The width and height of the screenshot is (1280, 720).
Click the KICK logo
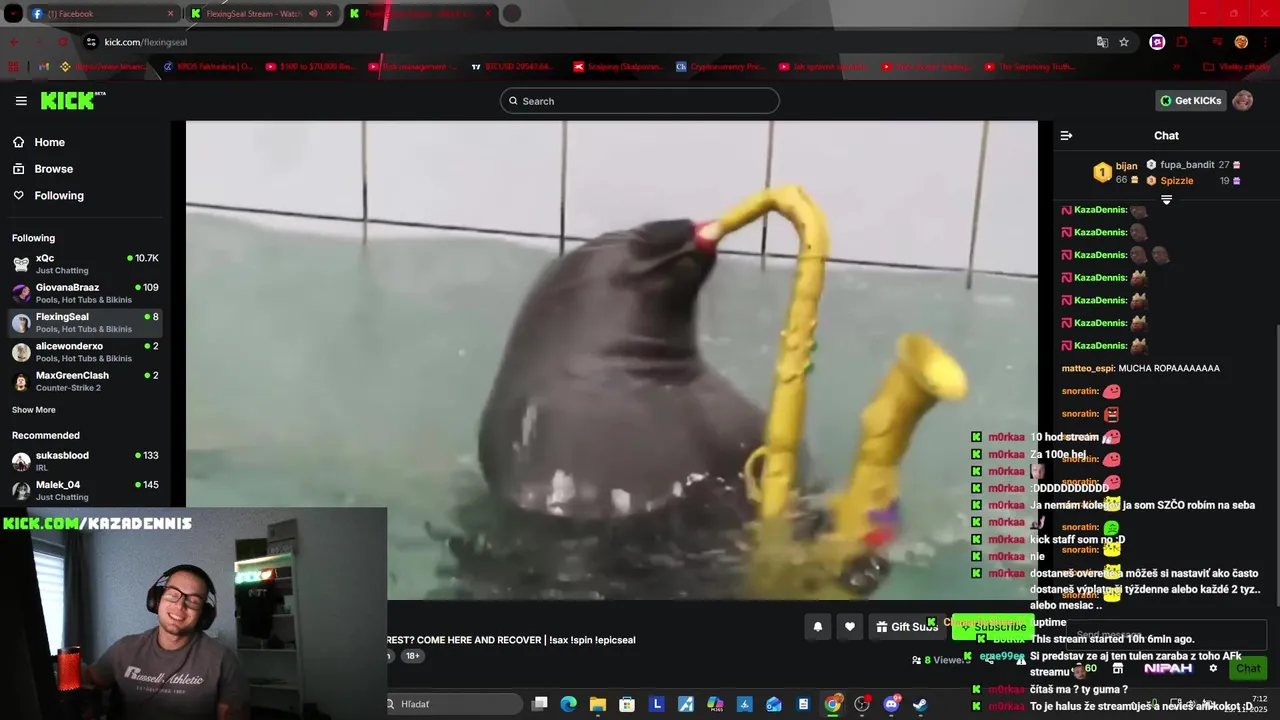(72, 100)
